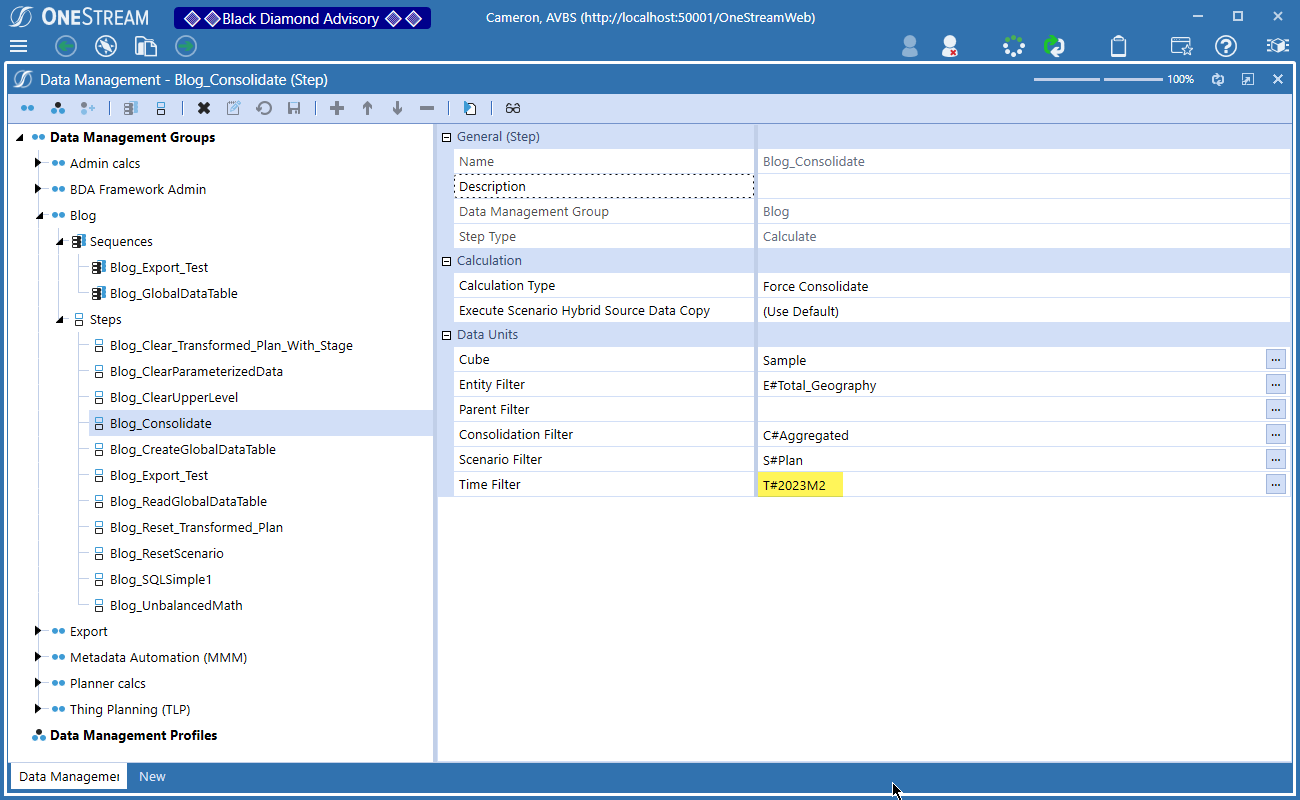Expand the Planner calcs group
Image resolution: width=1300 pixels, height=800 pixels.
(x=38, y=683)
